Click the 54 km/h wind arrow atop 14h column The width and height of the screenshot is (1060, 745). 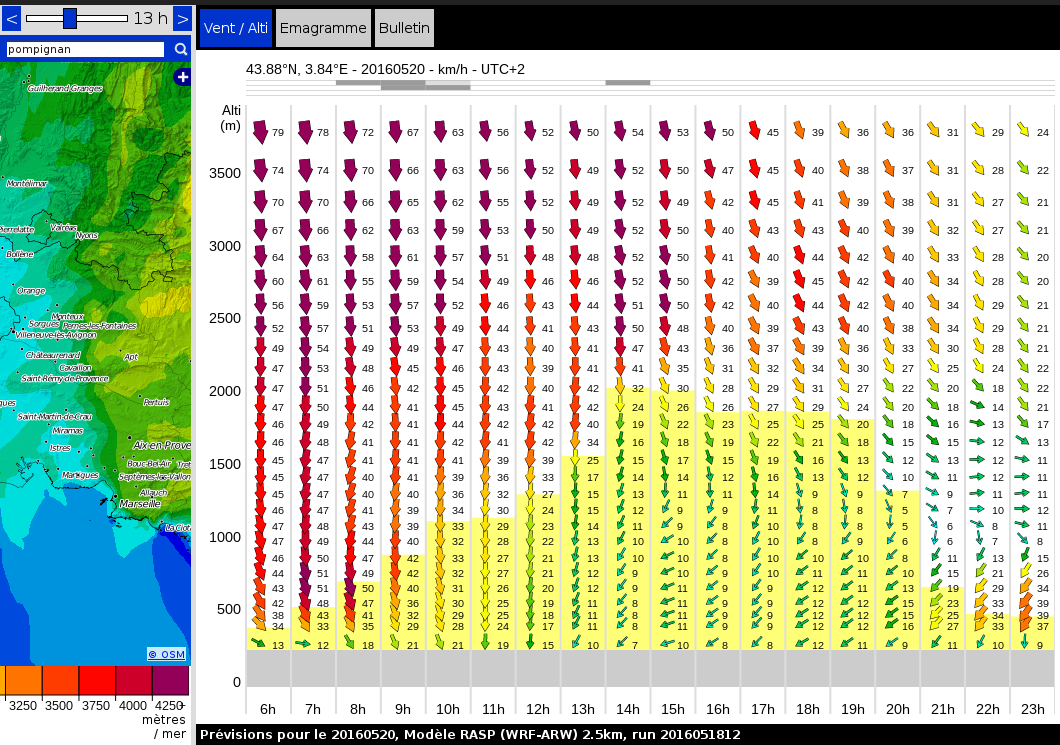pyautogui.click(x=620, y=132)
